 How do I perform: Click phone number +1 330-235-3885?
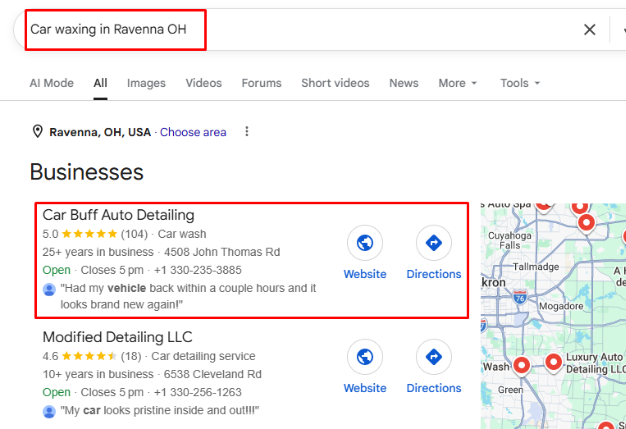pos(198,270)
